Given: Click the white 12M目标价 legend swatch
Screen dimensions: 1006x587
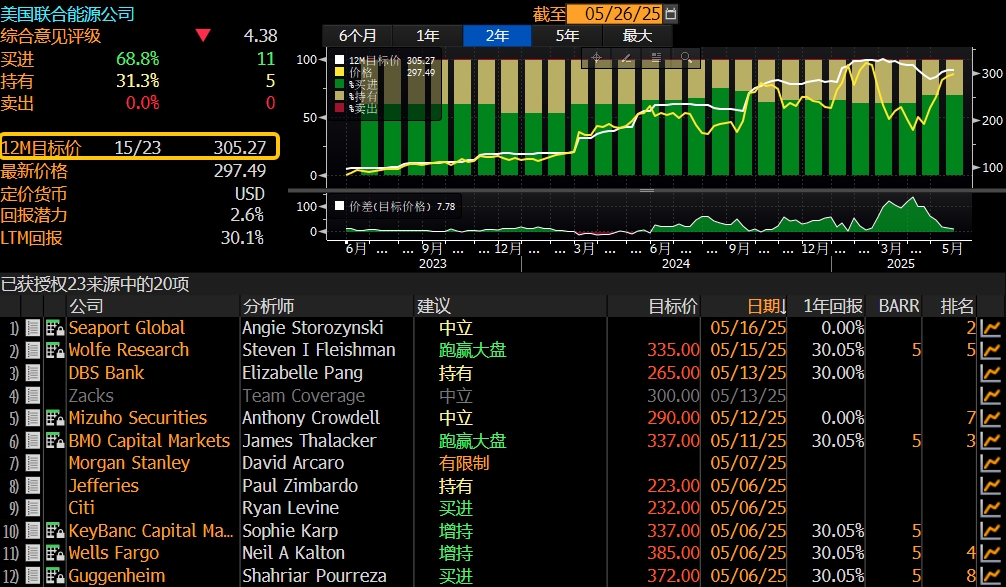Looking at the screenshot, I should 339,60.
